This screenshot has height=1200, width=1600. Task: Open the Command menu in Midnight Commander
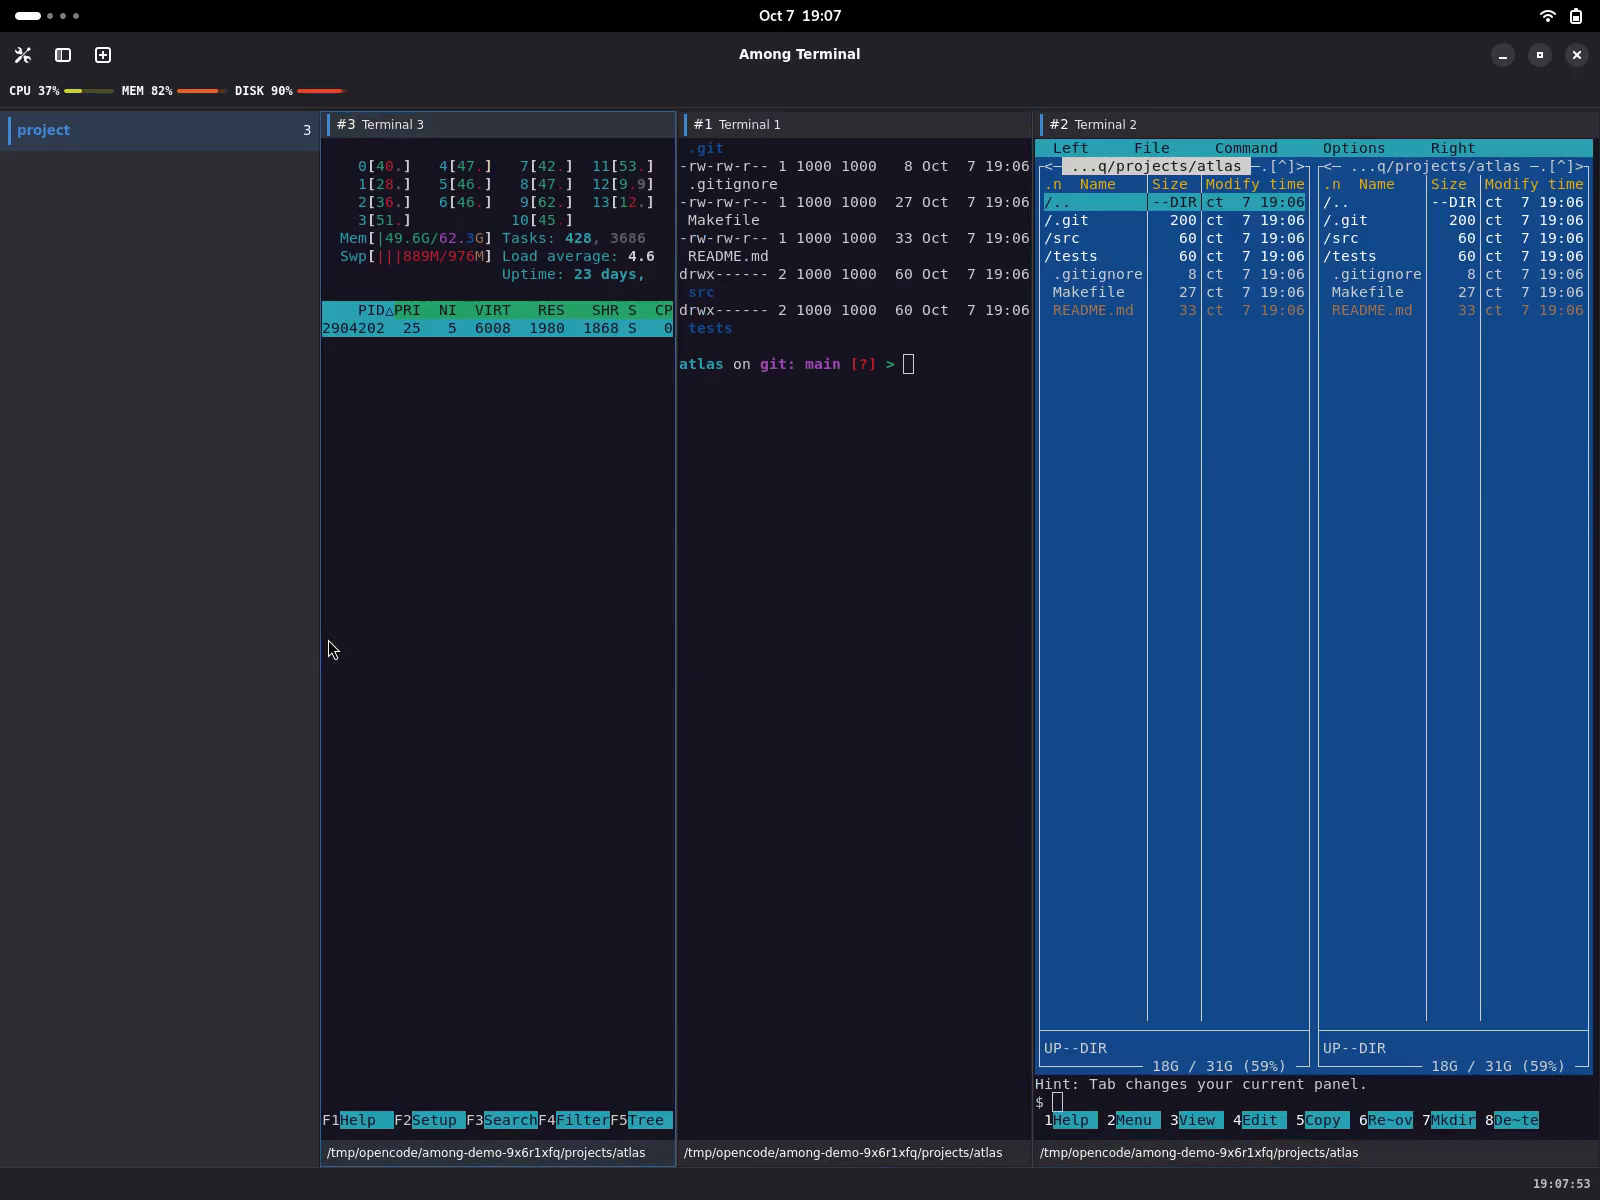point(1246,148)
